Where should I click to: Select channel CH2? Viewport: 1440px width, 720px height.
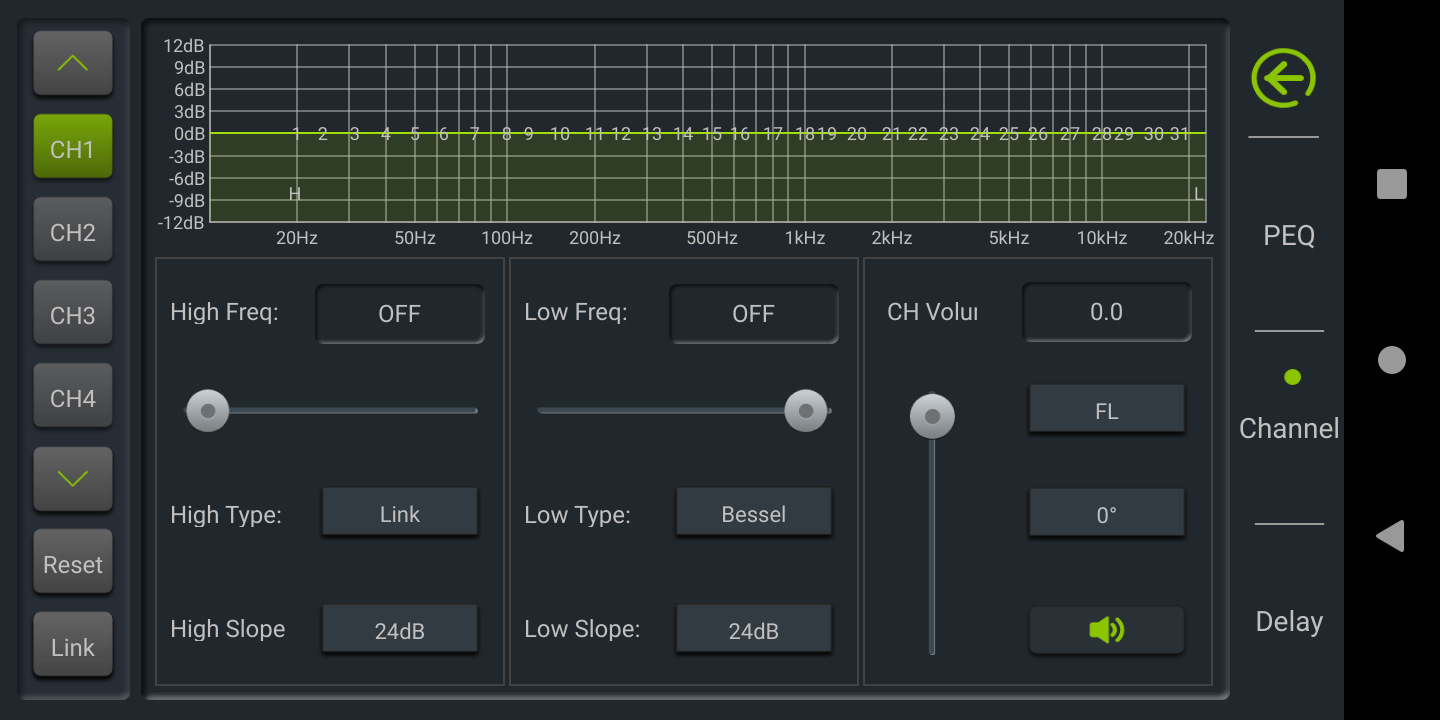(73, 232)
